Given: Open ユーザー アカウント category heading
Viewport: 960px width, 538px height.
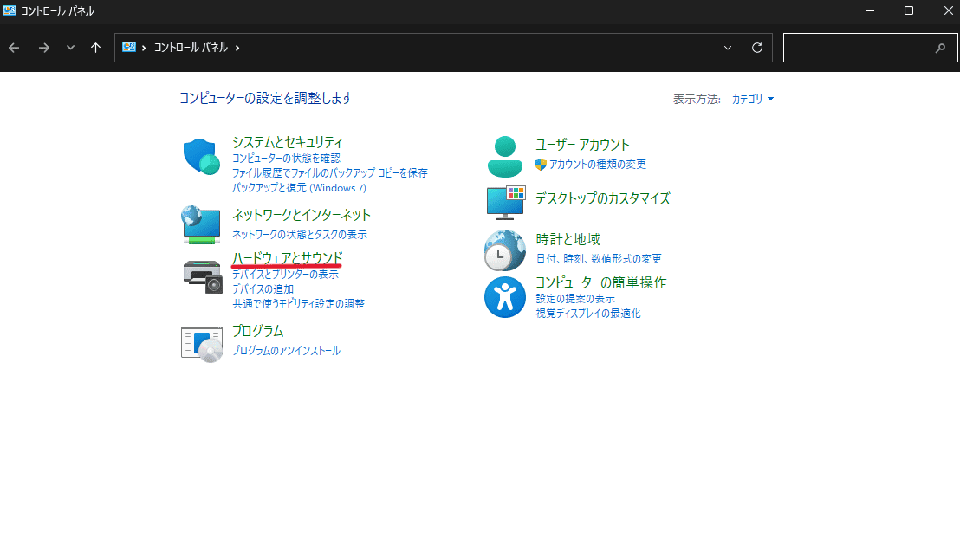Looking at the screenshot, I should click(x=582, y=144).
